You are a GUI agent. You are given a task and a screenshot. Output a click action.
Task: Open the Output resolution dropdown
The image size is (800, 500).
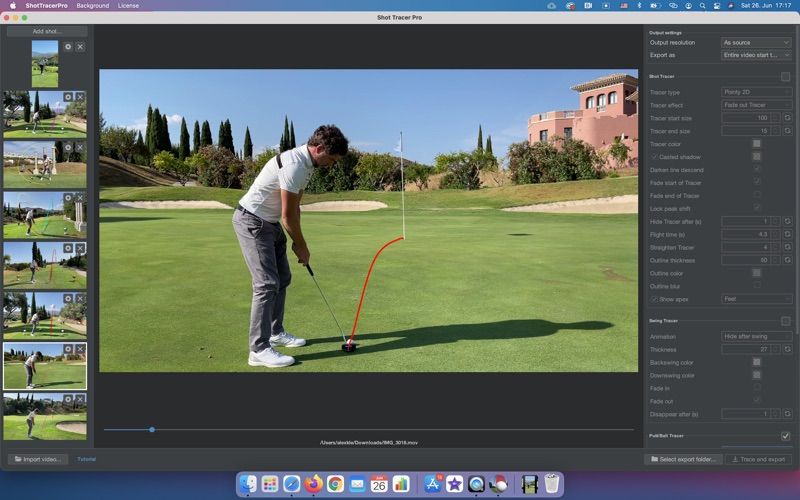756,42
